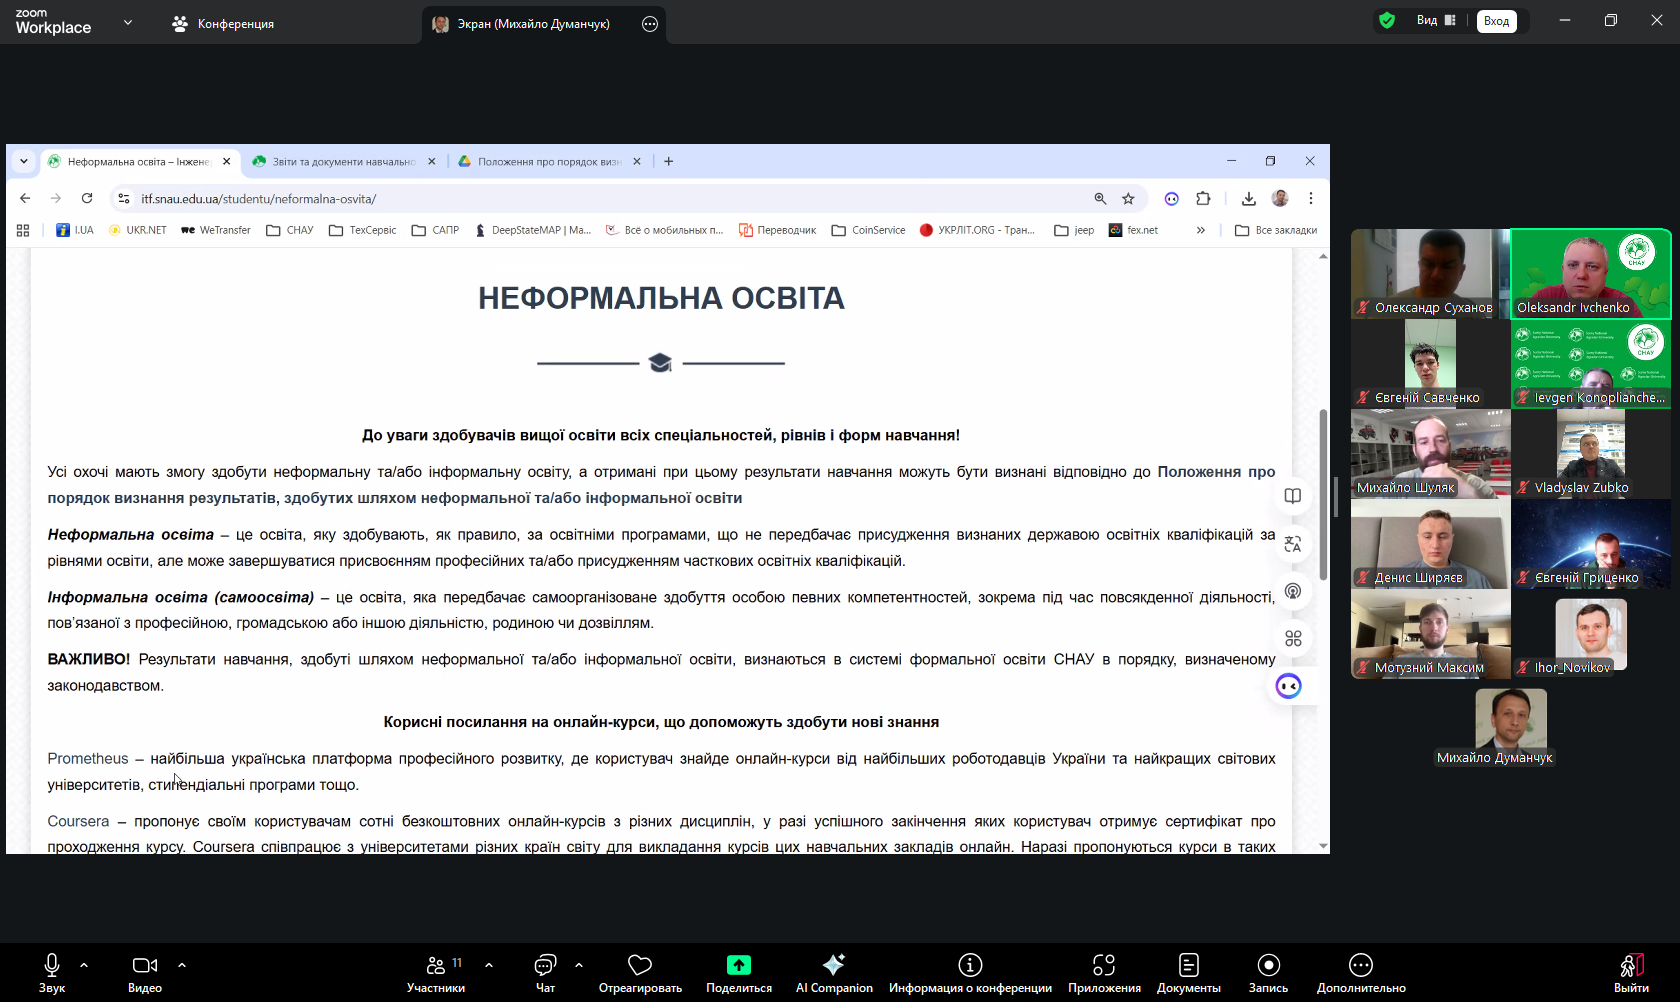
Task: Open AI Companion in Zoom toolbar
Action: [833, 965]
